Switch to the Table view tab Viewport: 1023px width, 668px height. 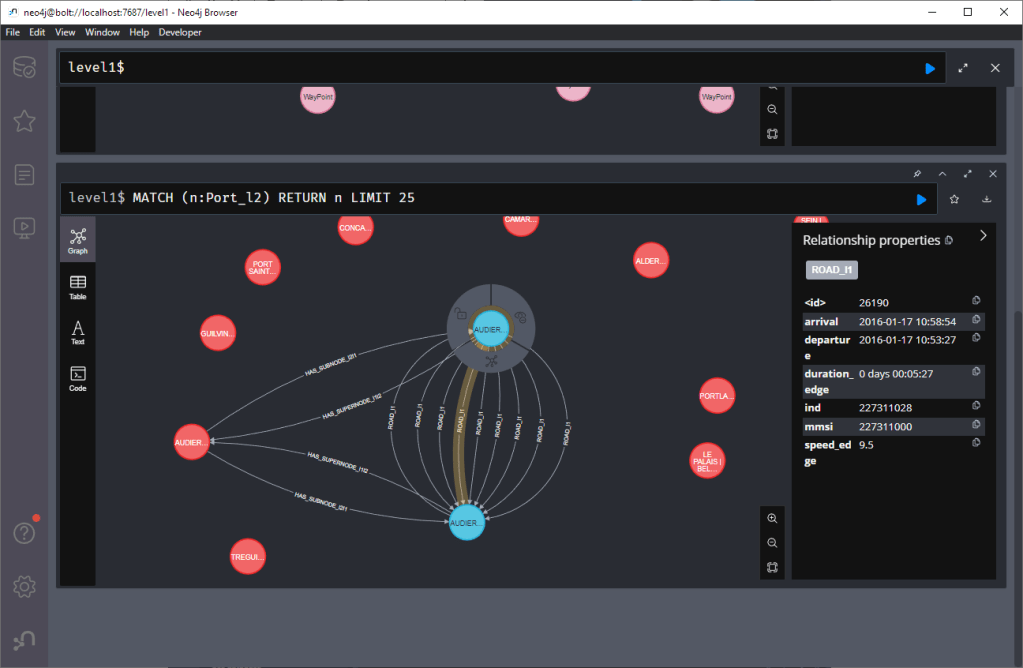tap(78, 287)
